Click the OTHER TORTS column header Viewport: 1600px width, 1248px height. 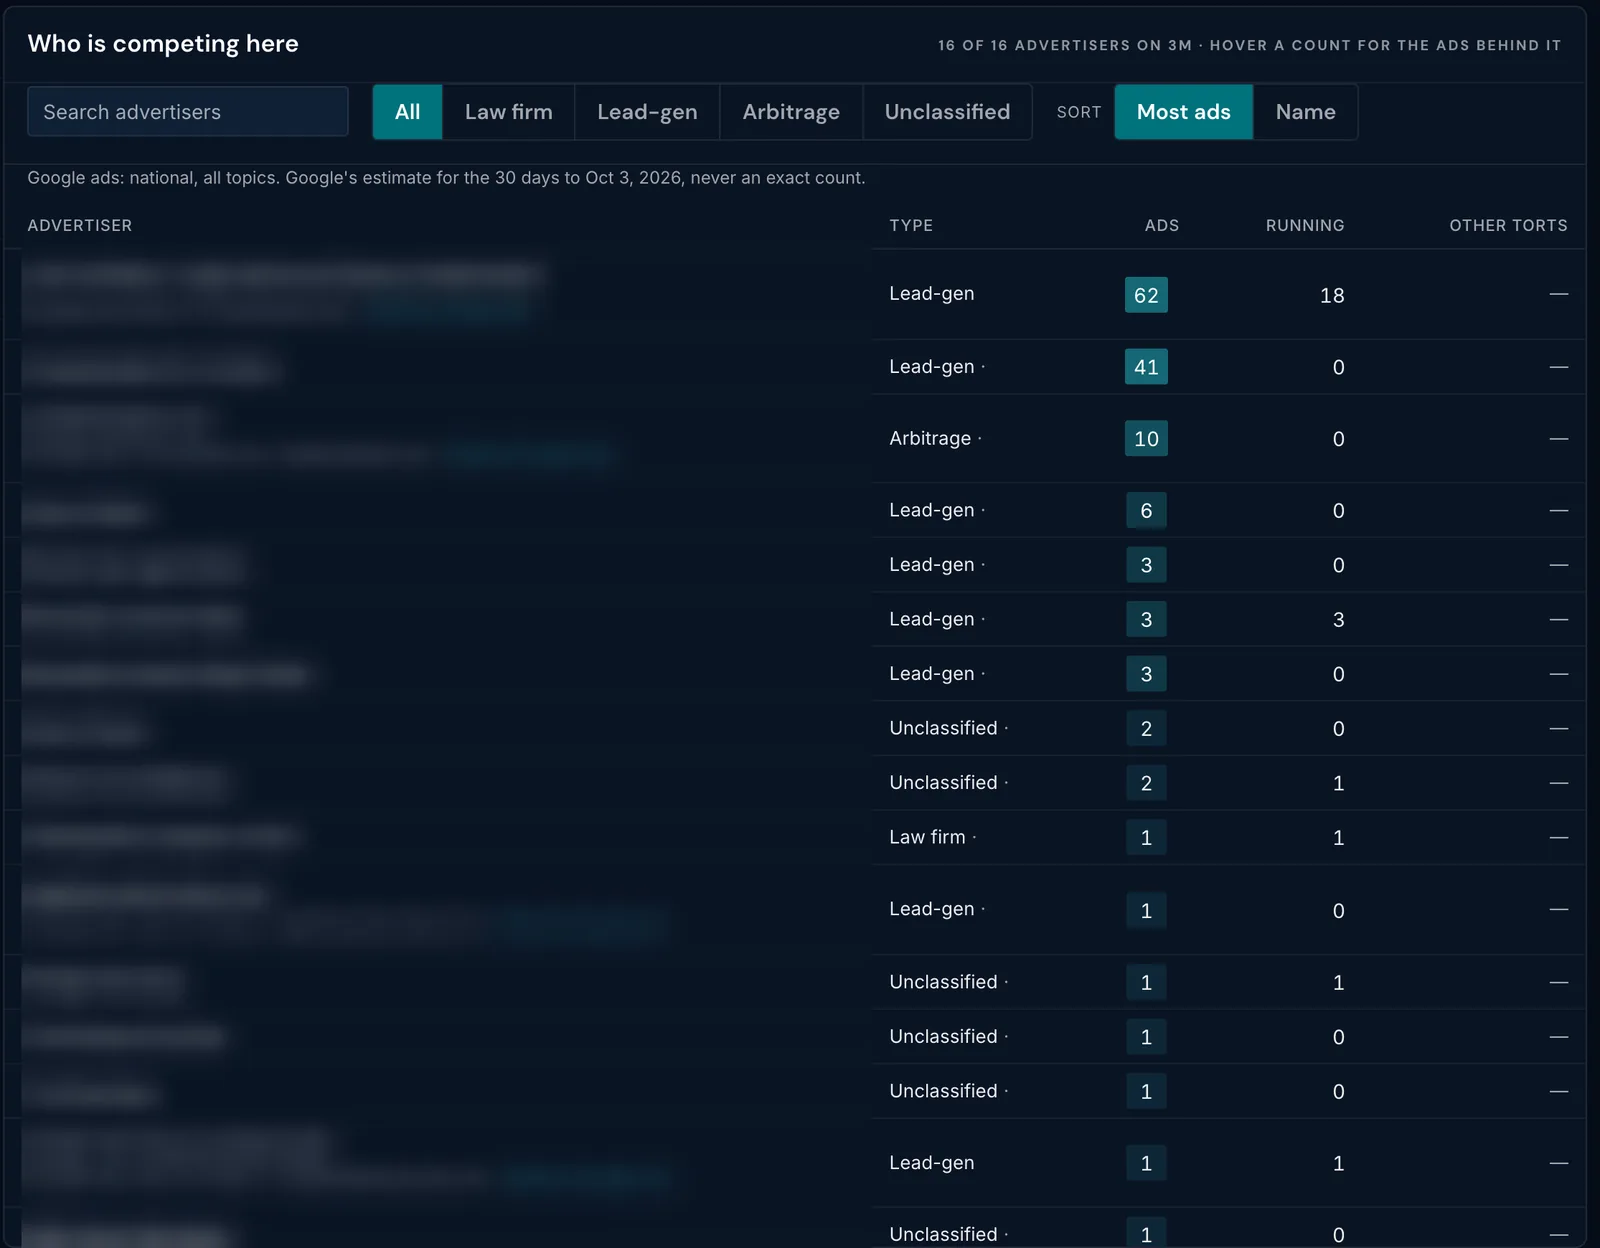pyautogui.click(x=1508, y=226)
